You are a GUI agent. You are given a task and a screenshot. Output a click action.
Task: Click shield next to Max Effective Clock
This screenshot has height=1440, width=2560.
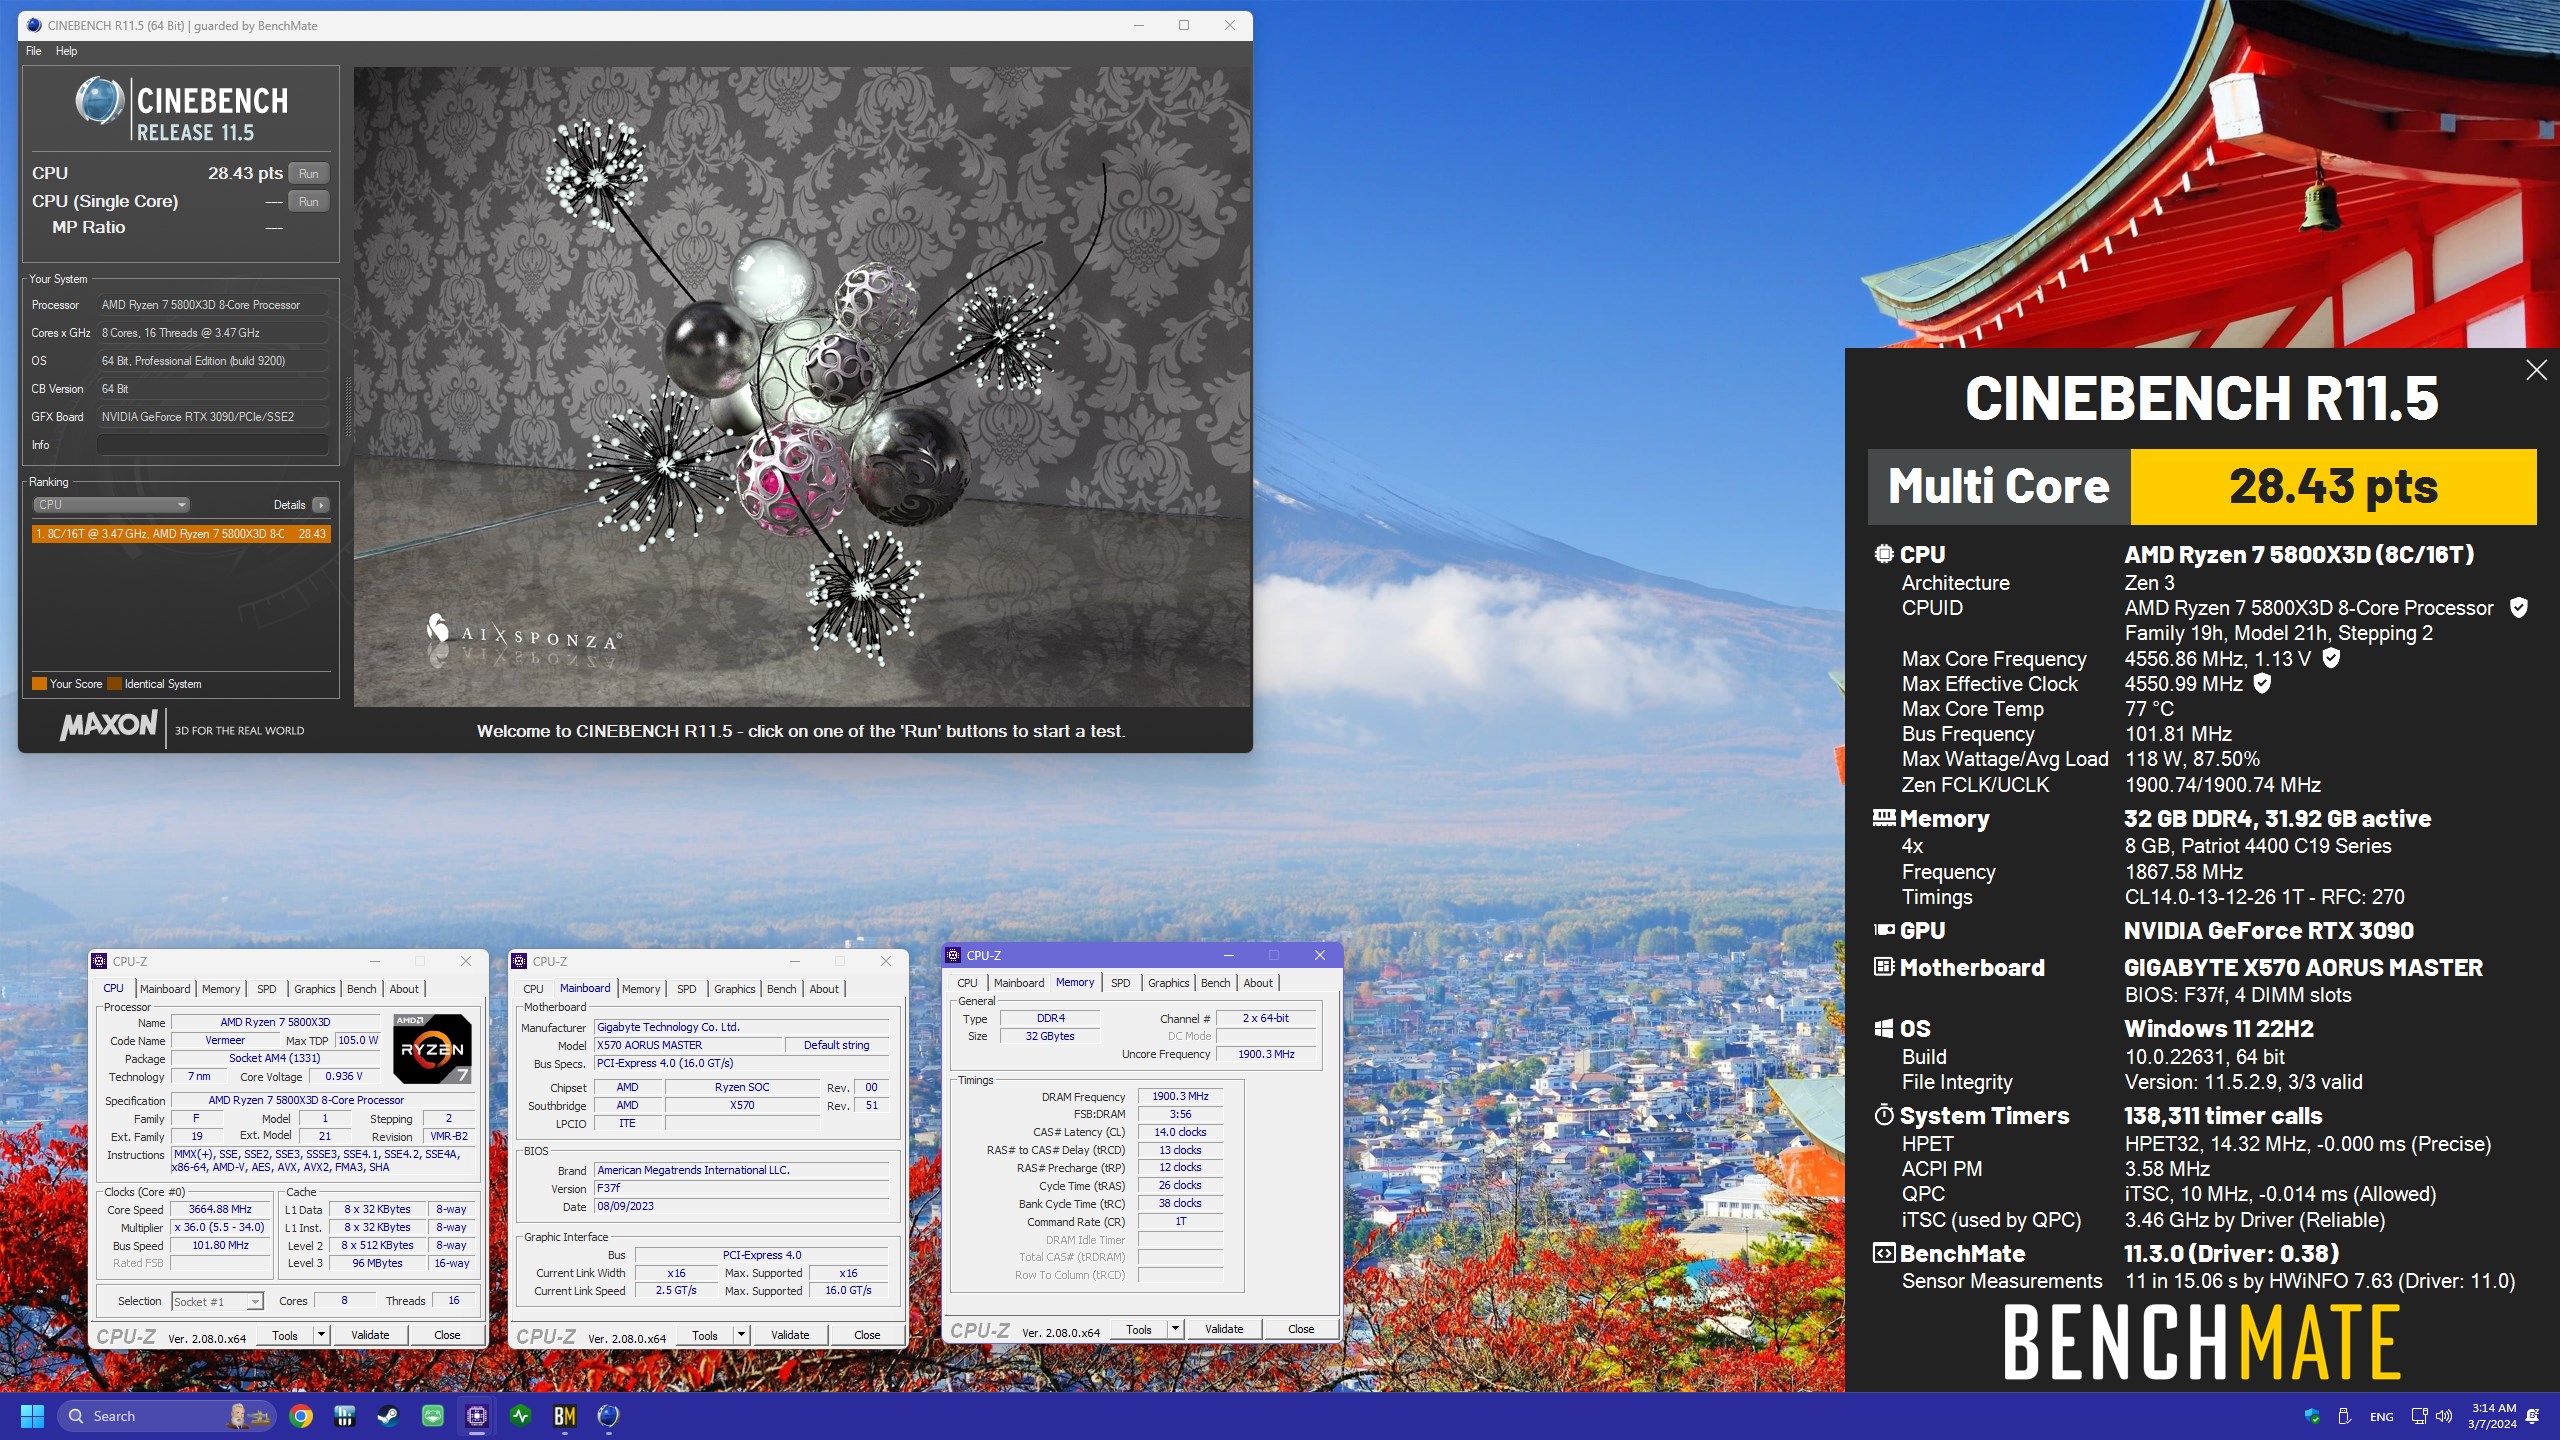tap(2262, 683)
